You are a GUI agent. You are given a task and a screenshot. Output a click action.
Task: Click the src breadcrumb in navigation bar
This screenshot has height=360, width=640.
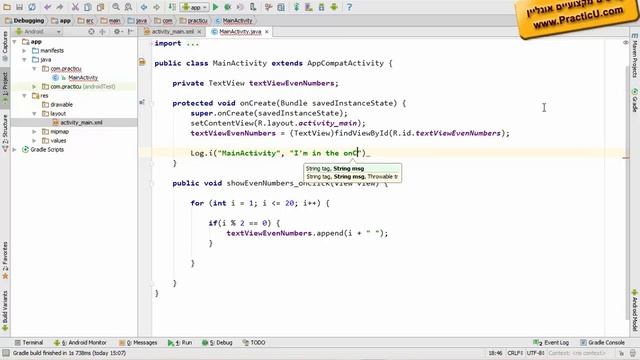86,20
